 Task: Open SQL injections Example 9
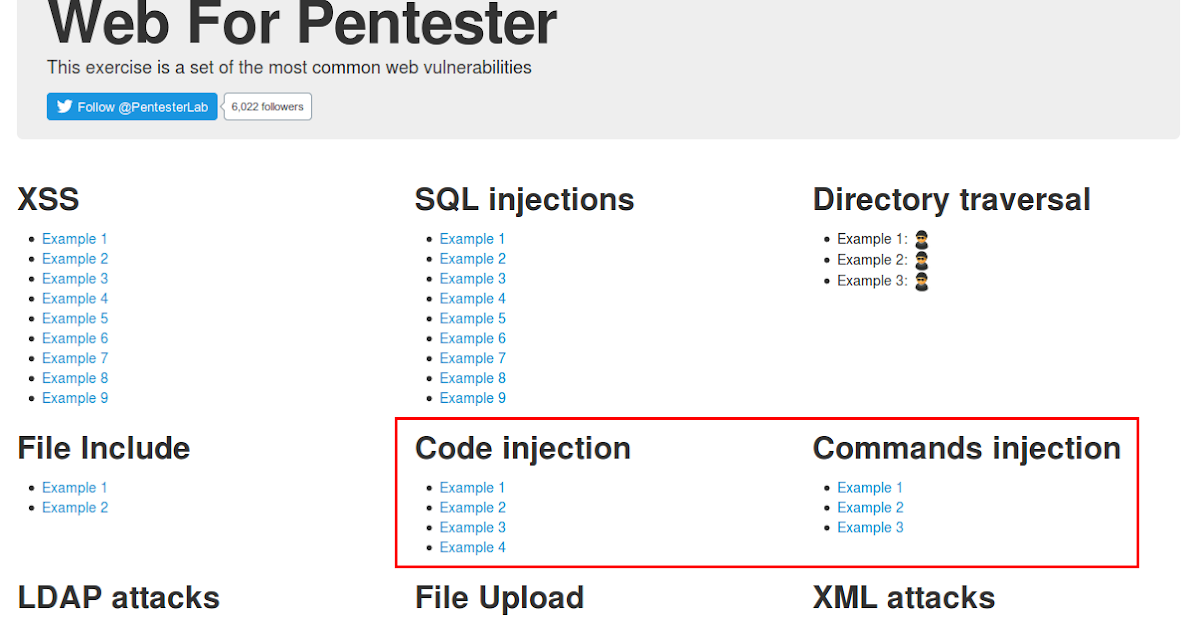(472, 398)
